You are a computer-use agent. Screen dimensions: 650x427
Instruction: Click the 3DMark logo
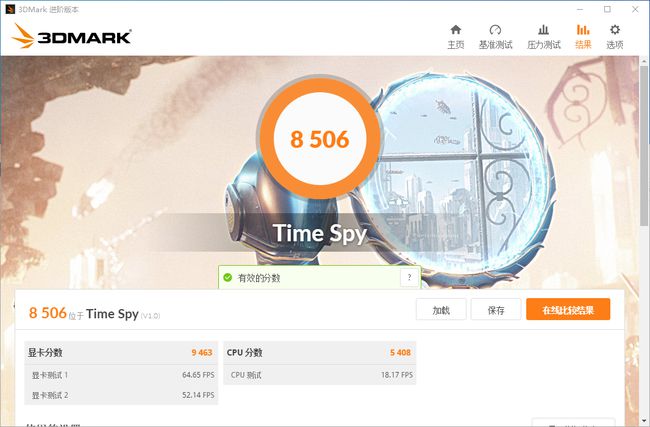point(71,36)
